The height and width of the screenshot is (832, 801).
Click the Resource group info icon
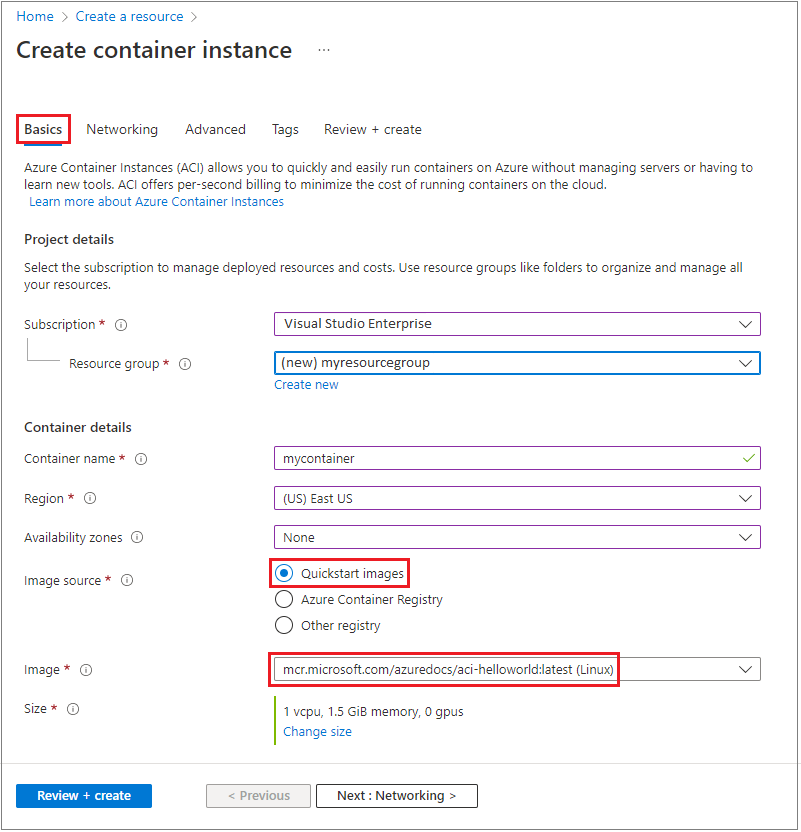185,364
